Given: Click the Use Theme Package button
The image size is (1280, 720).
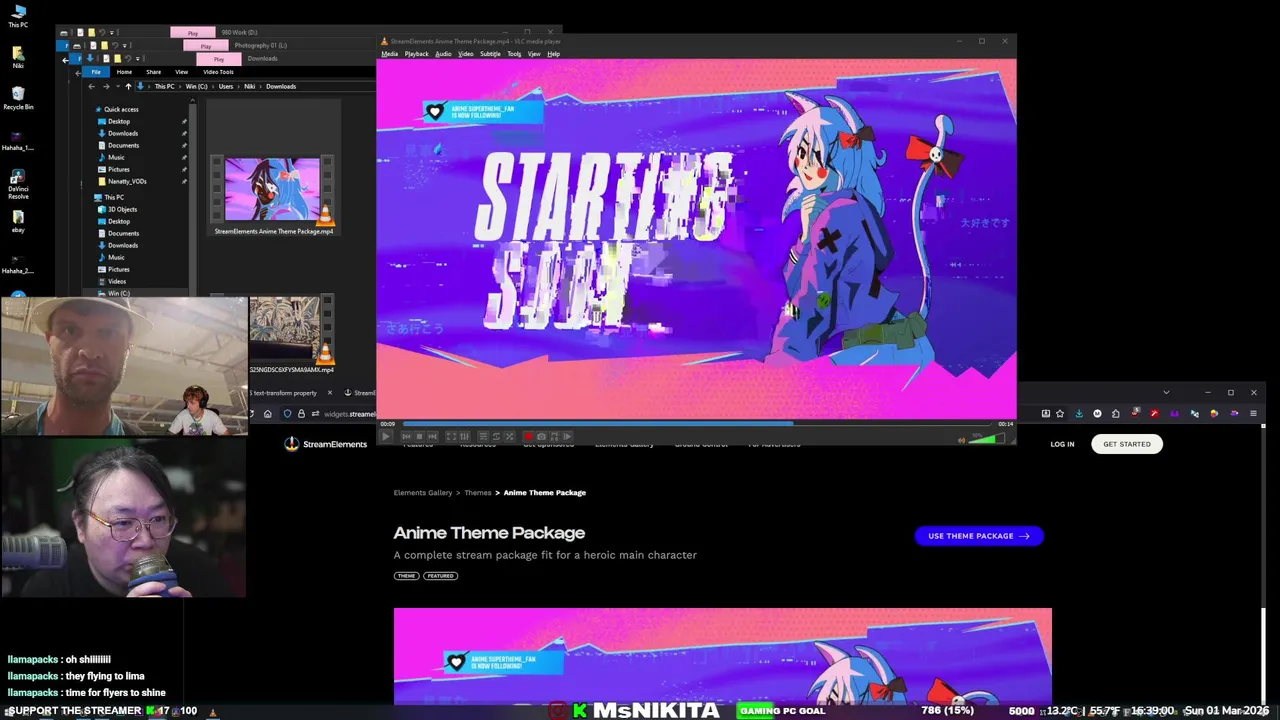Looking at the screenshot, I should pos(979,536).
